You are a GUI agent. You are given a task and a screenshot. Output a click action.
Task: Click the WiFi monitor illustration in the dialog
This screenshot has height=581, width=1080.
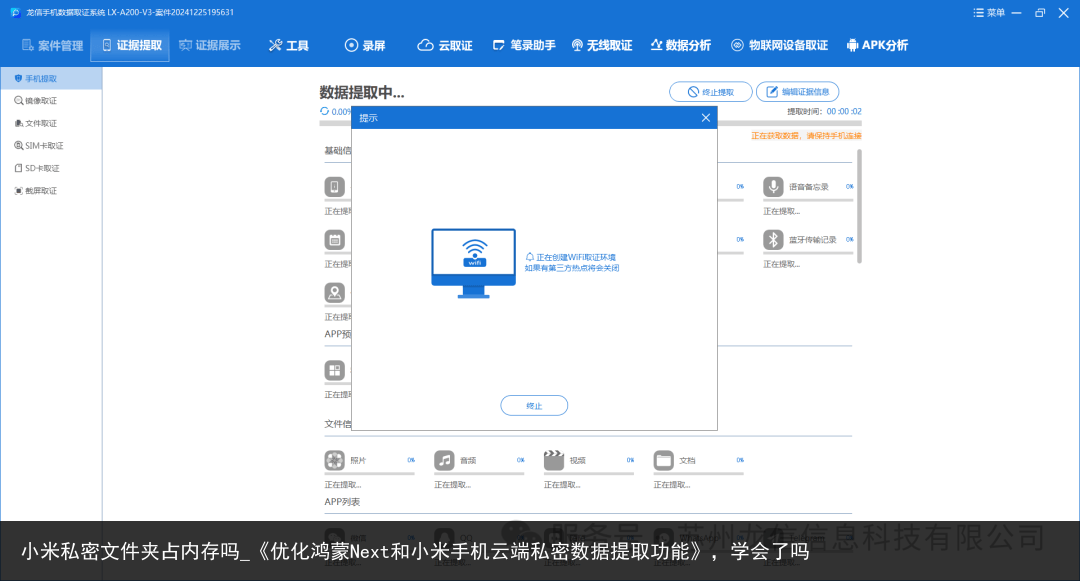[473, 264]
